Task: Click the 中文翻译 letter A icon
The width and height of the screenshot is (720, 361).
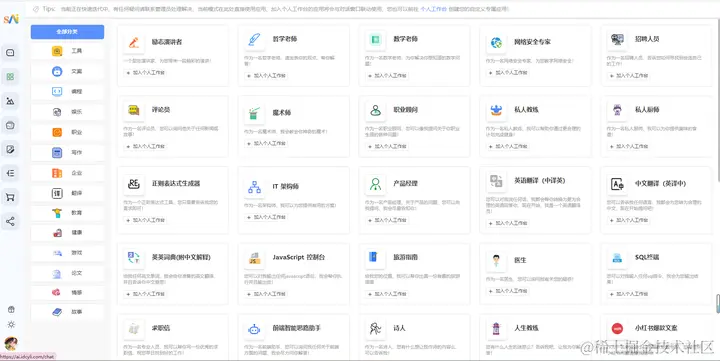Action: pos(617,184)
